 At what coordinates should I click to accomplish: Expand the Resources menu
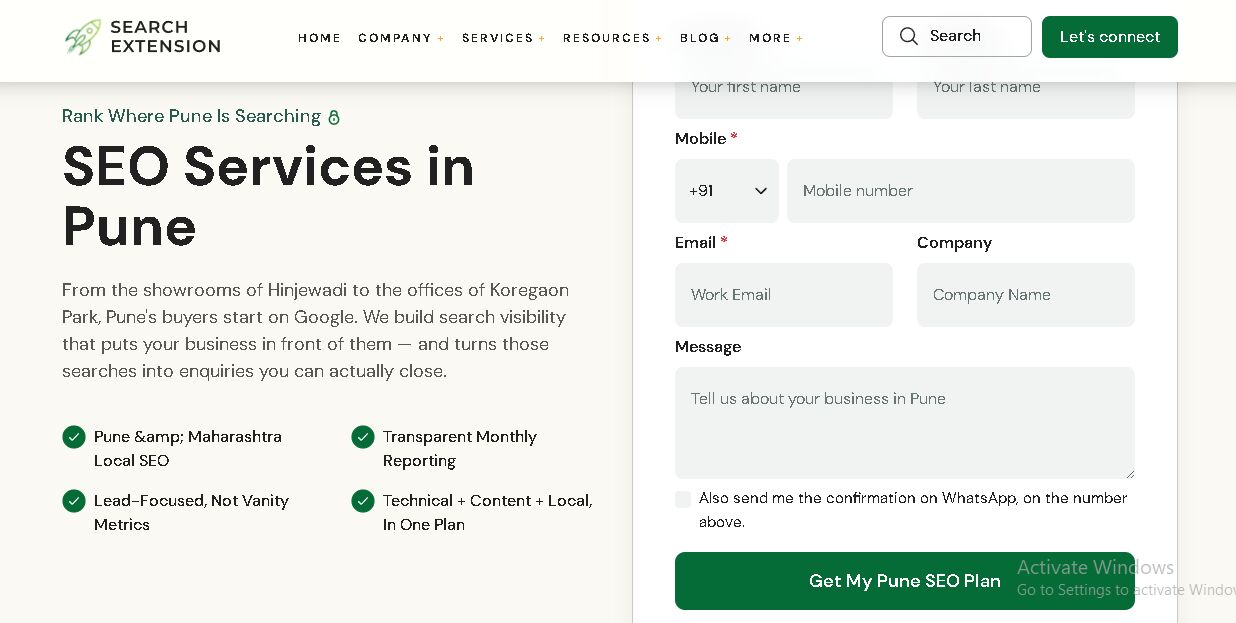[612, 38]
